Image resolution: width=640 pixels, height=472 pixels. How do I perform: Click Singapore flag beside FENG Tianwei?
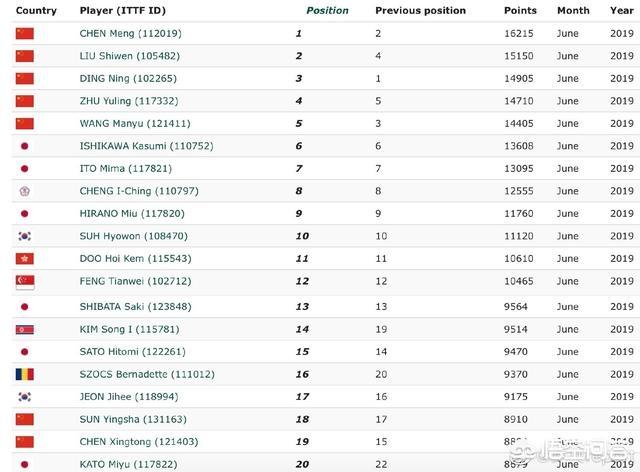(x=25, y=282)
